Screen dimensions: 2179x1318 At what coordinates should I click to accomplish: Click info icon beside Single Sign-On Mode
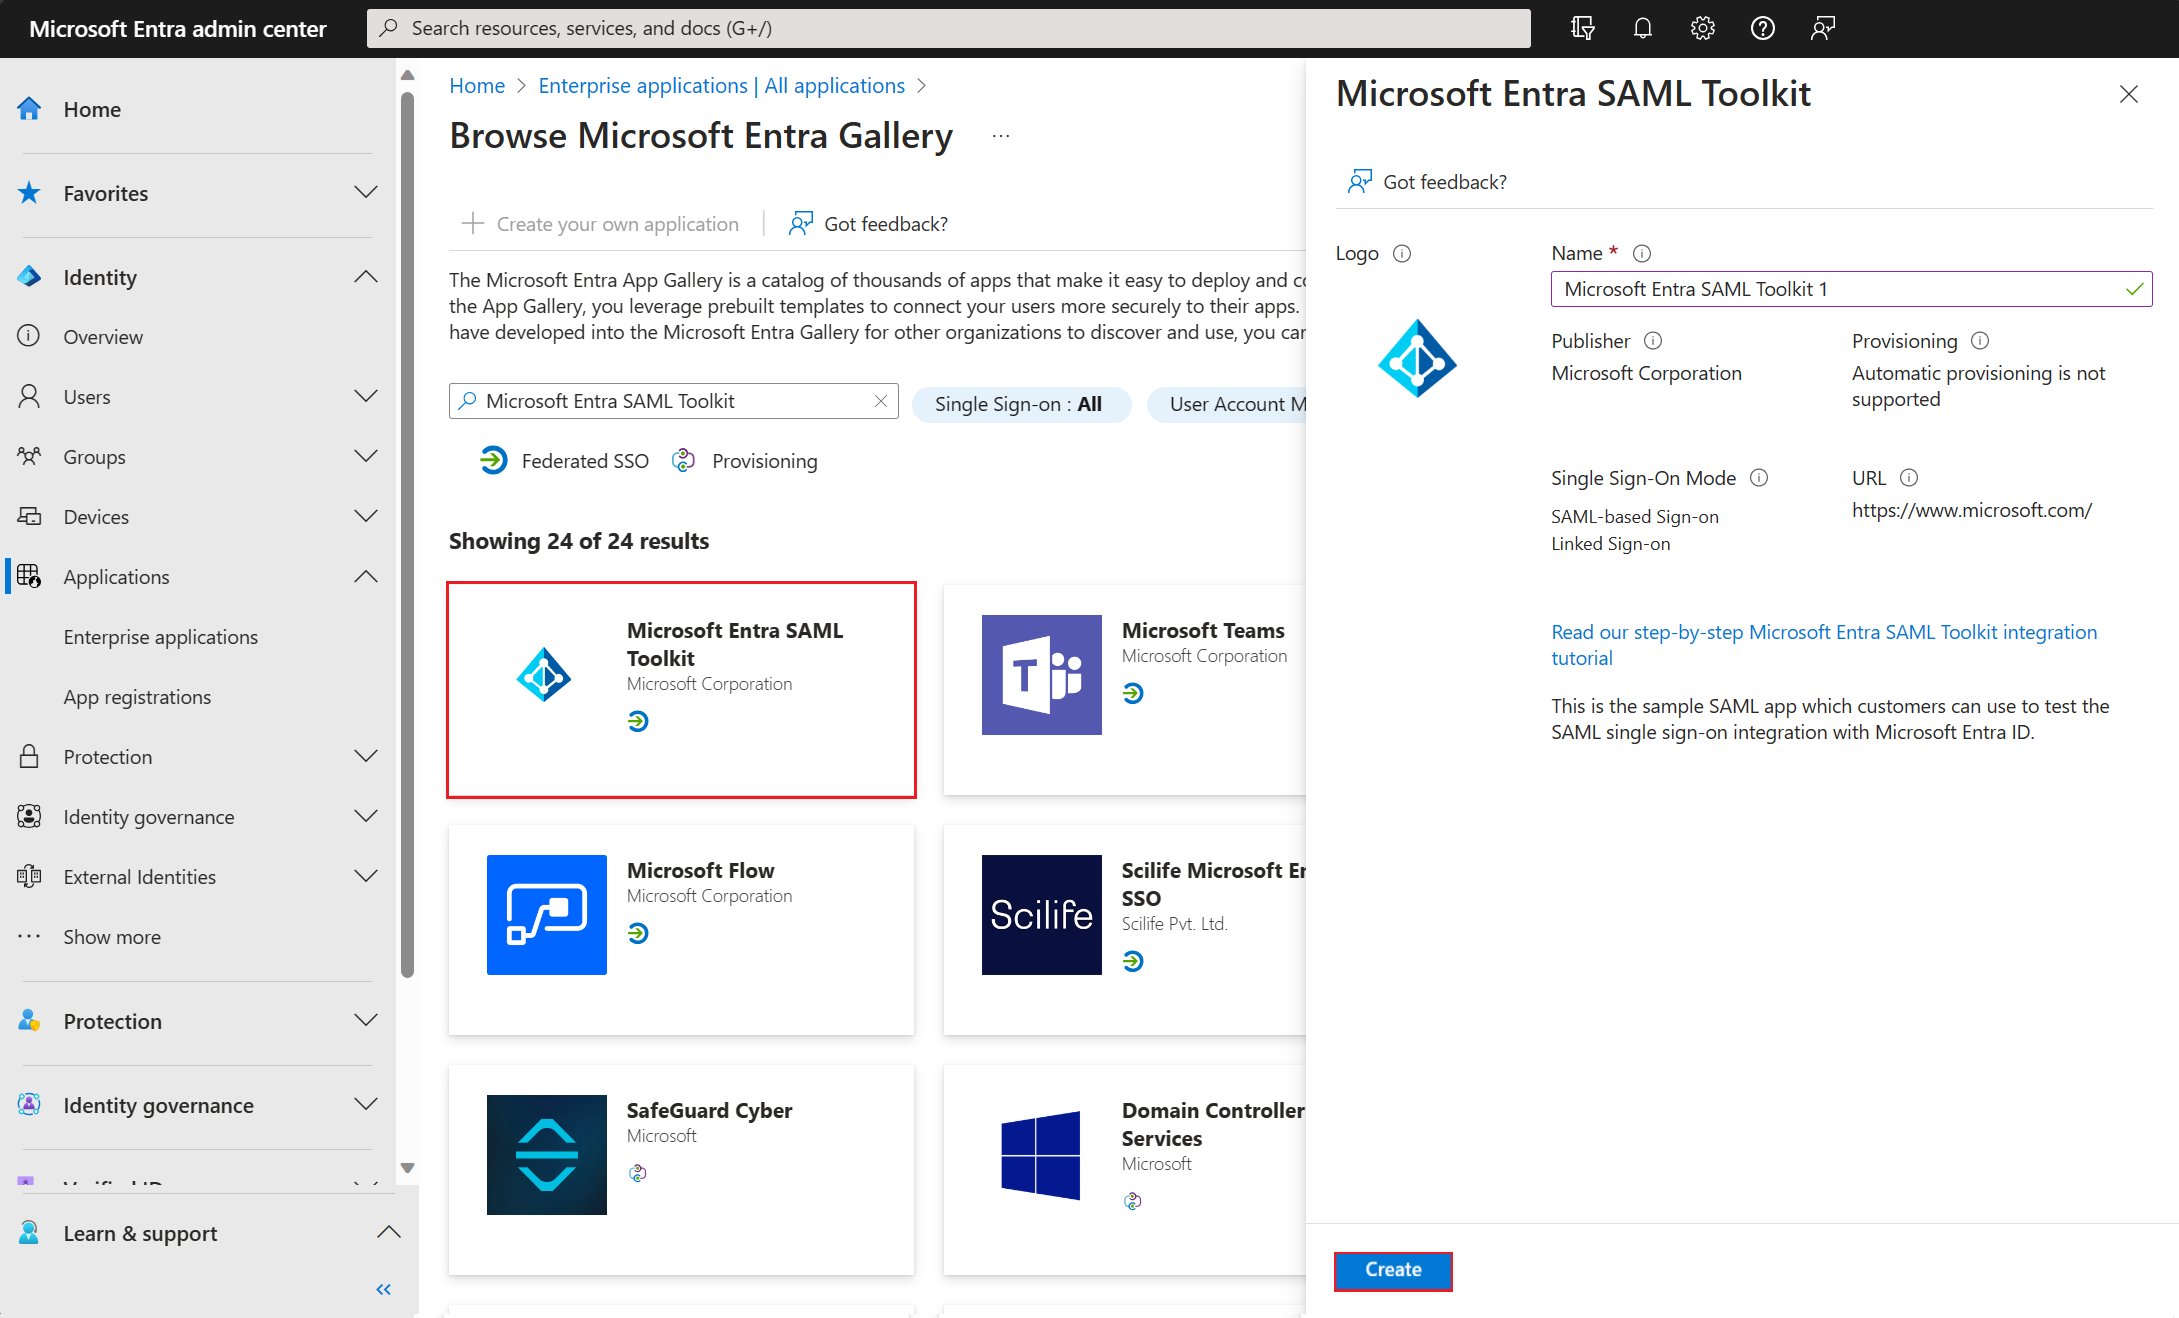point(1759,478)
